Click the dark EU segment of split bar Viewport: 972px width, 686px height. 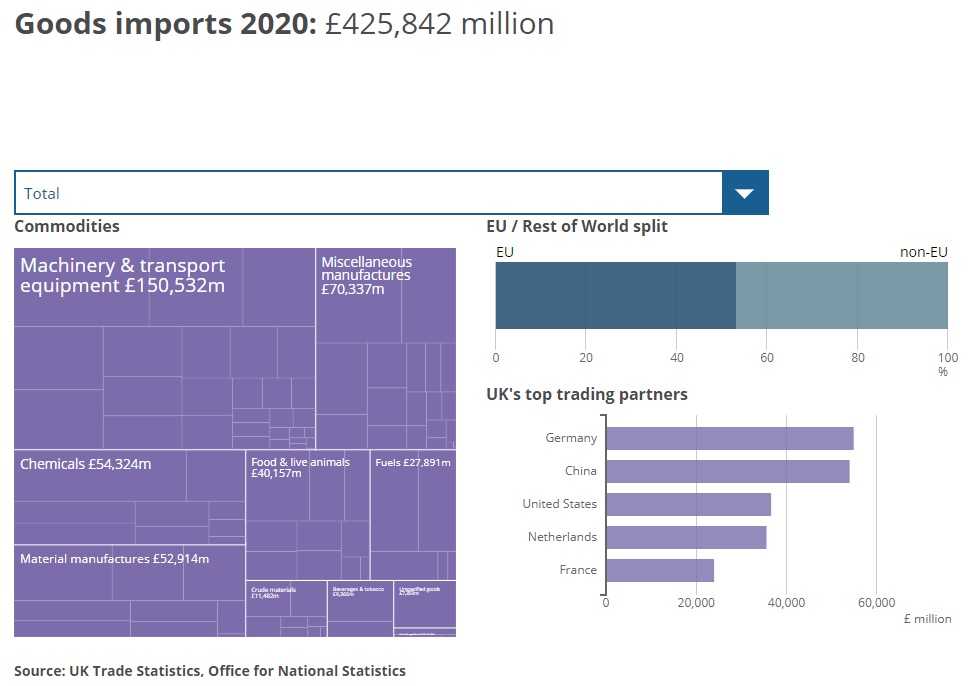(x=615, y=295)
